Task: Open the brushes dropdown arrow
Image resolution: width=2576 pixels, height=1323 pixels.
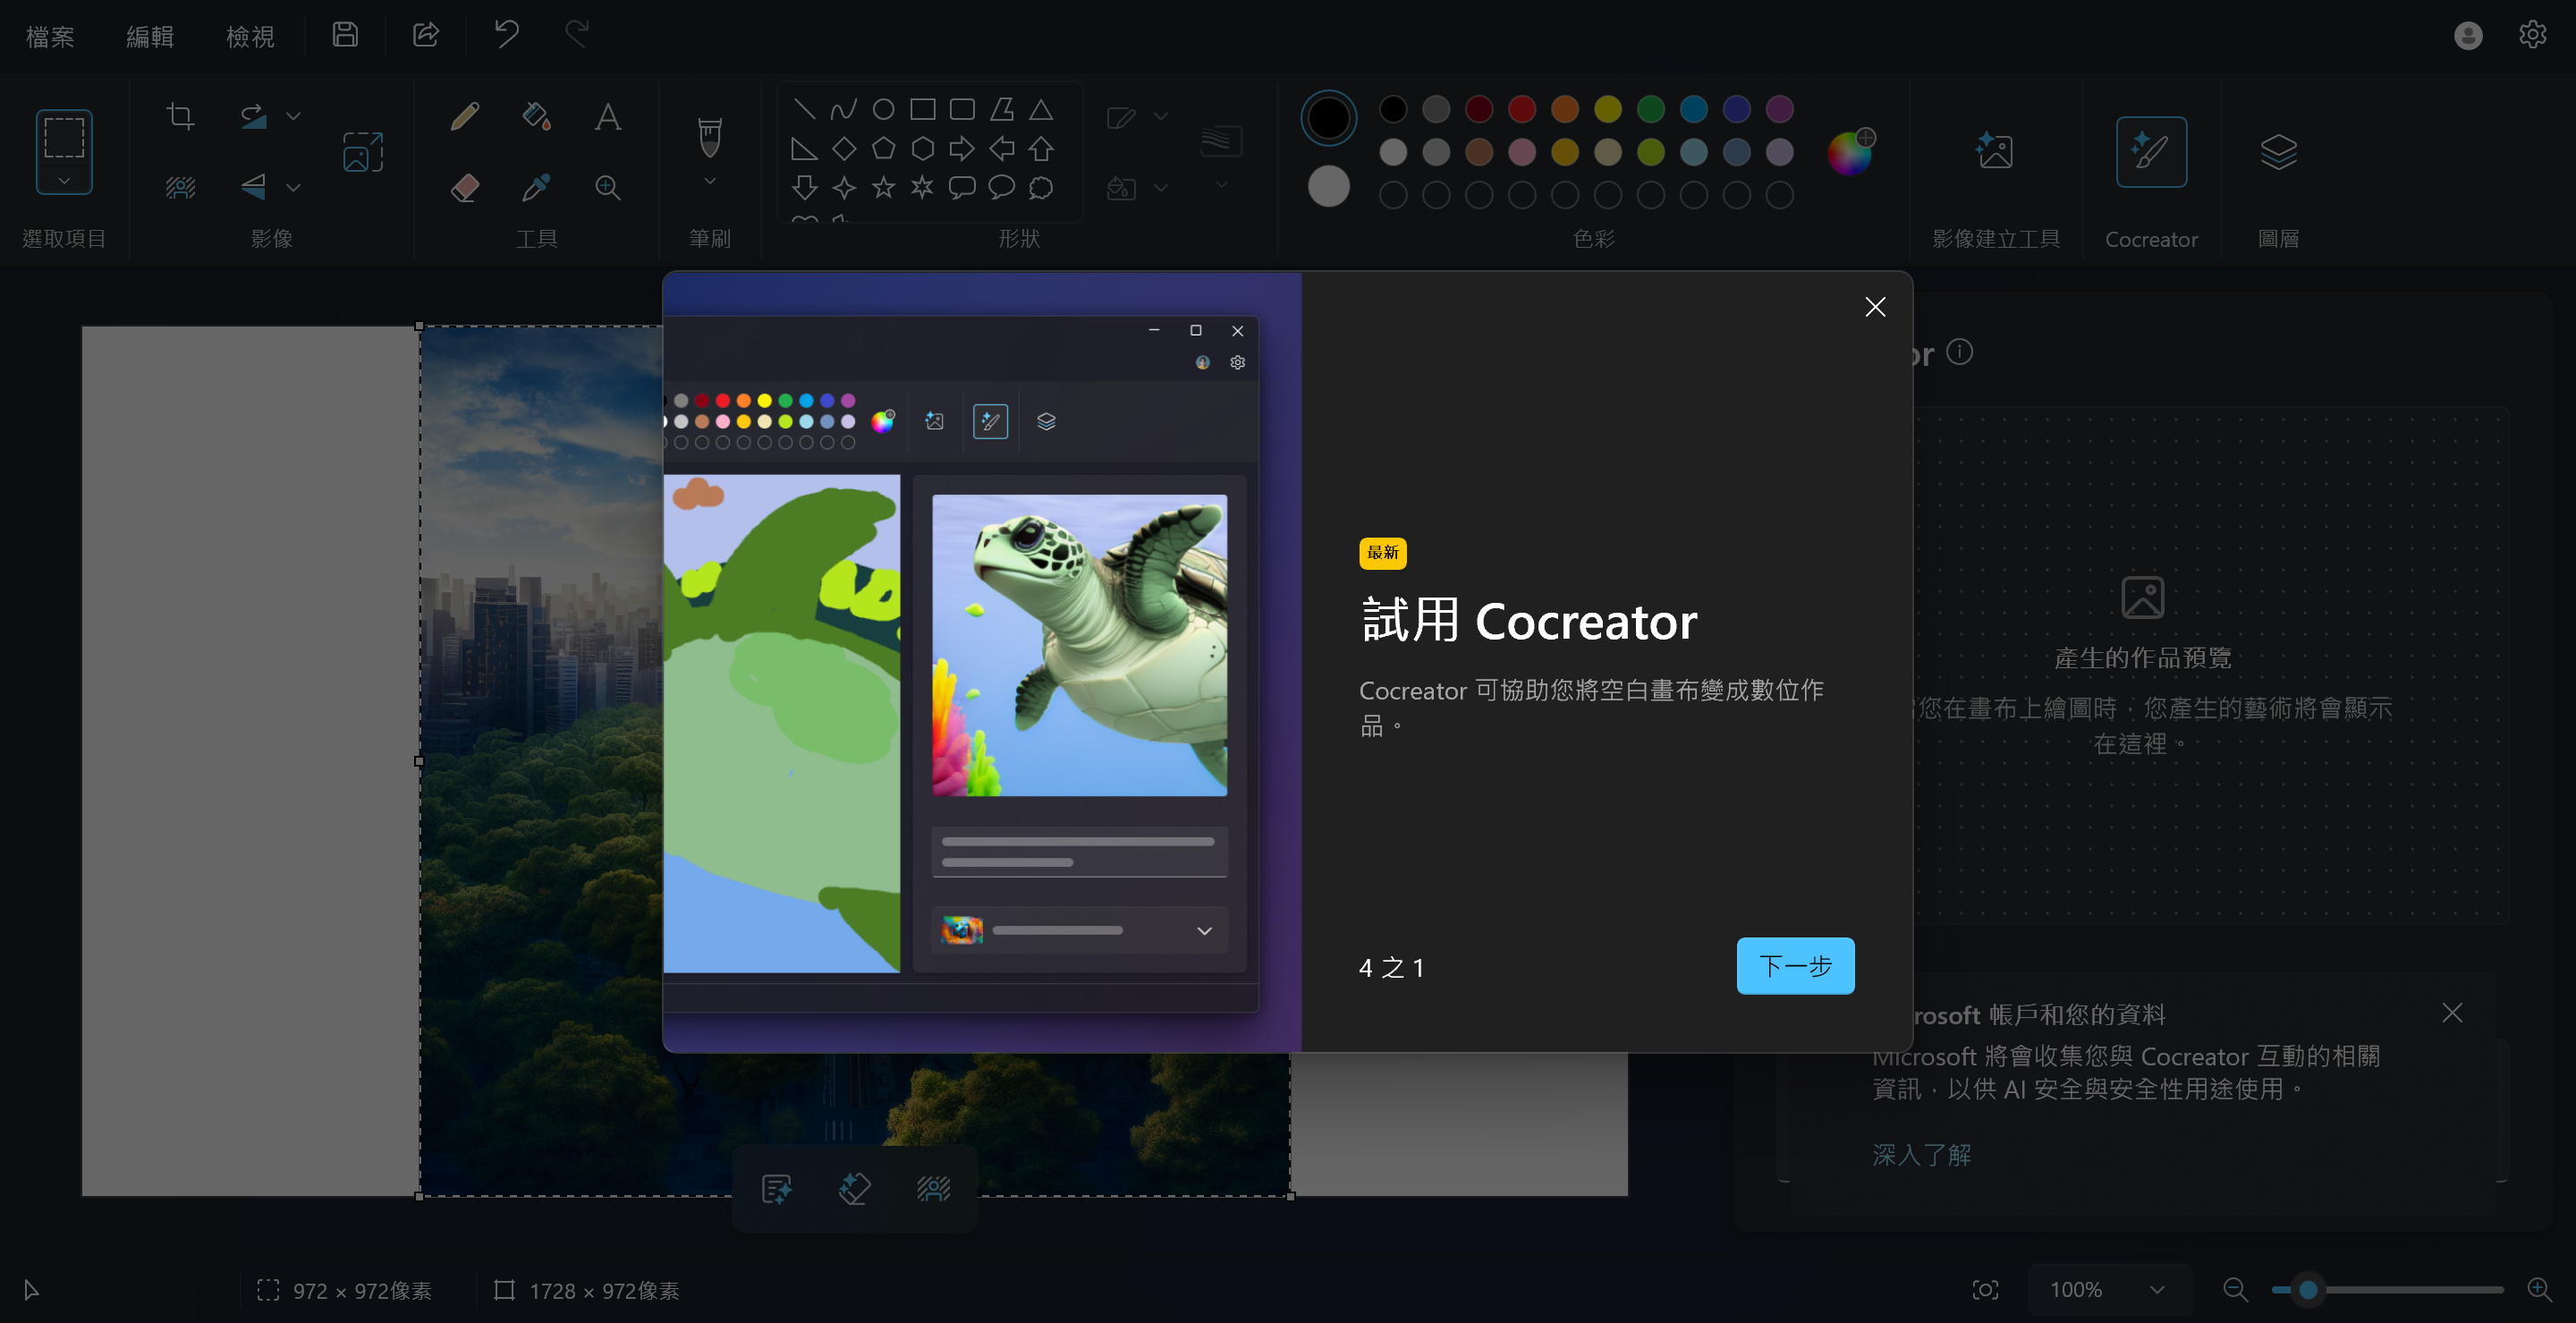Action: click(709, 182)
